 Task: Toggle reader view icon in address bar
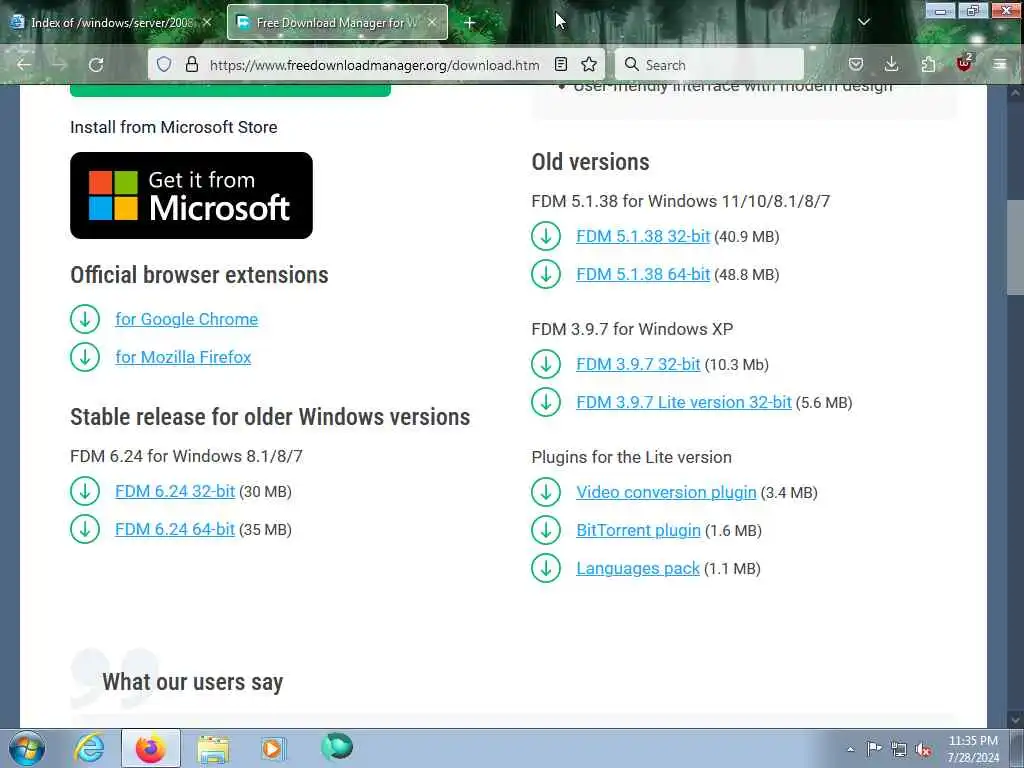(x=561, y=64)
